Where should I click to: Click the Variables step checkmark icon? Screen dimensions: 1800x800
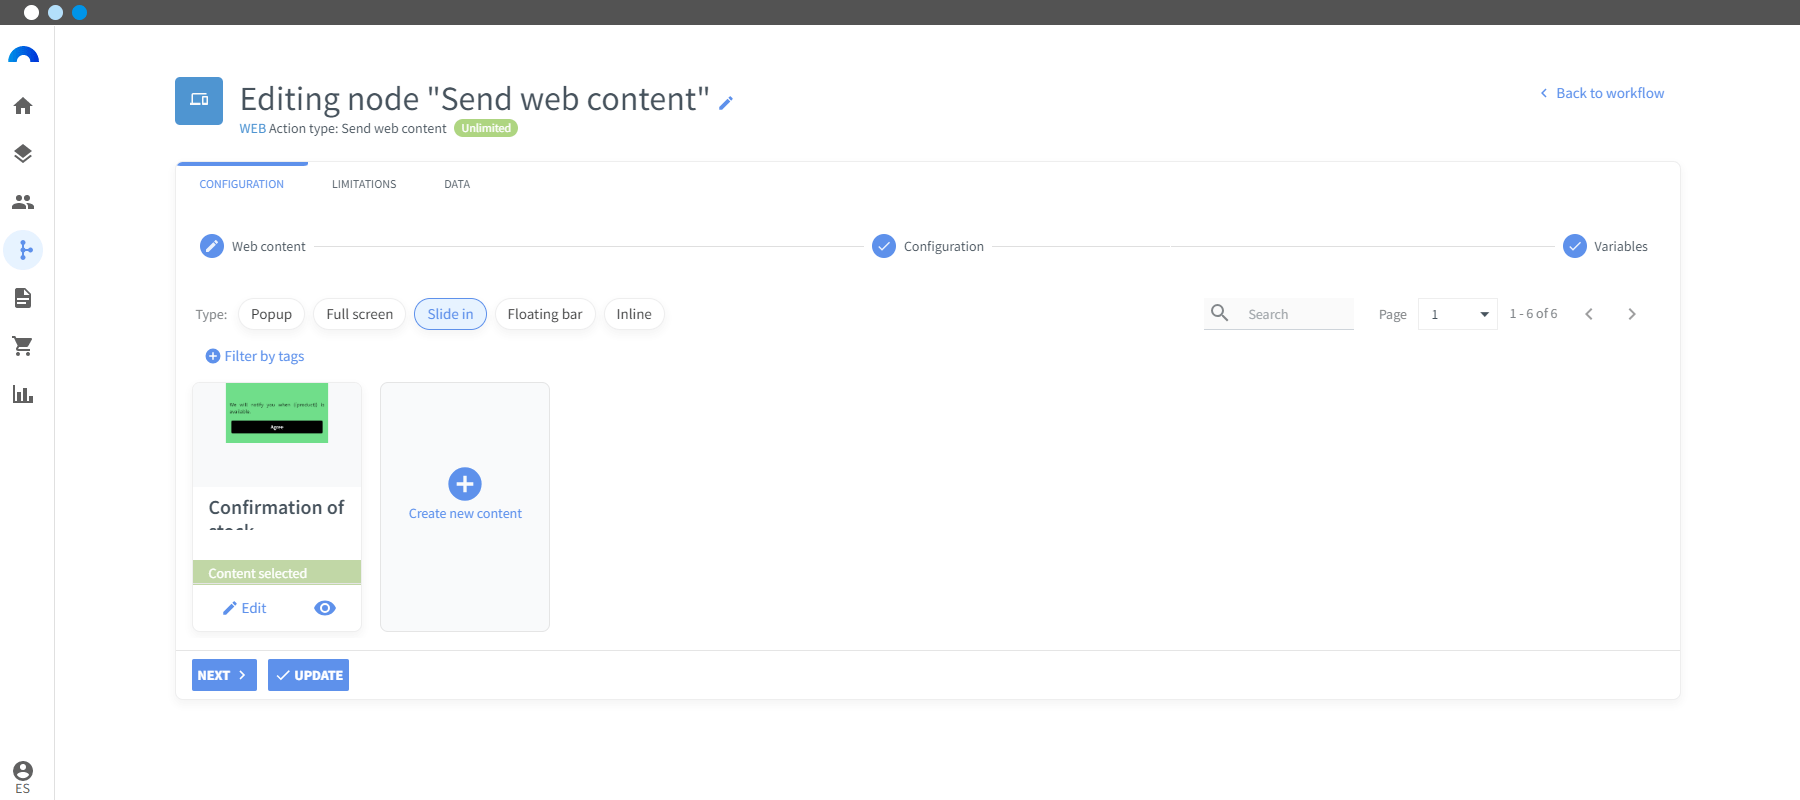(1575, 246)
